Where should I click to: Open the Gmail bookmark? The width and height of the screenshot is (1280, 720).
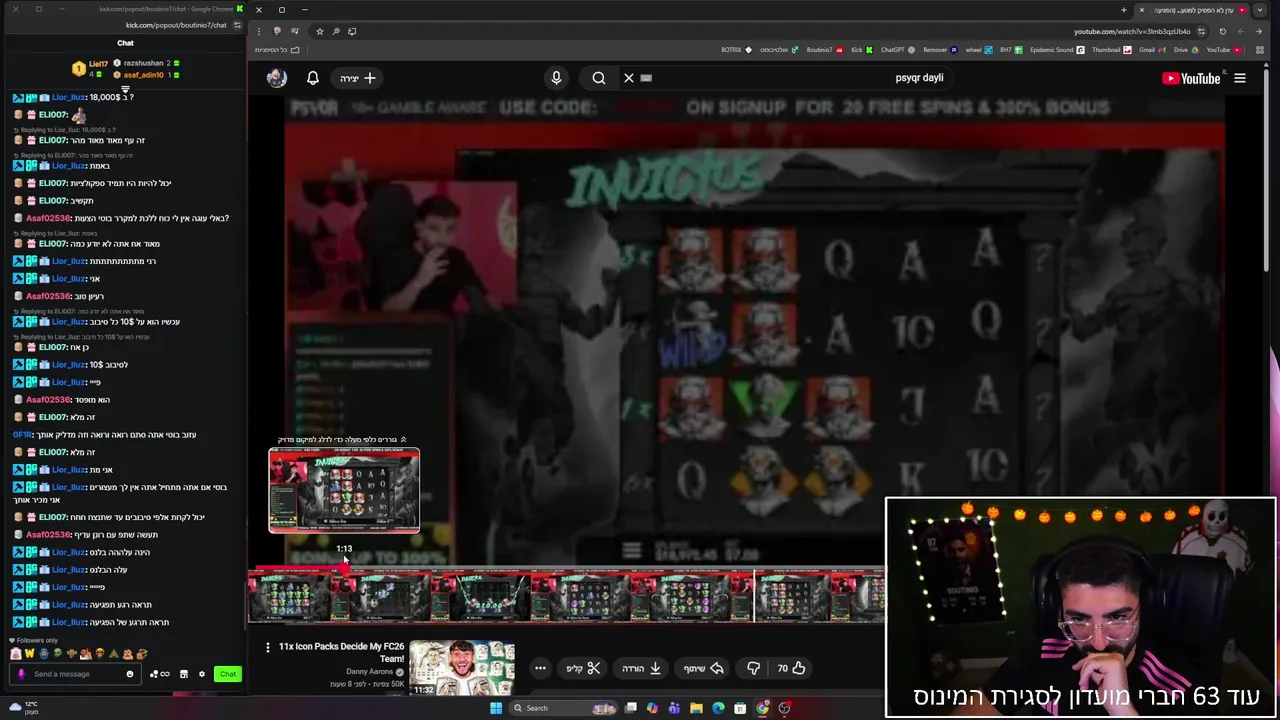[x=1152, y=50]
